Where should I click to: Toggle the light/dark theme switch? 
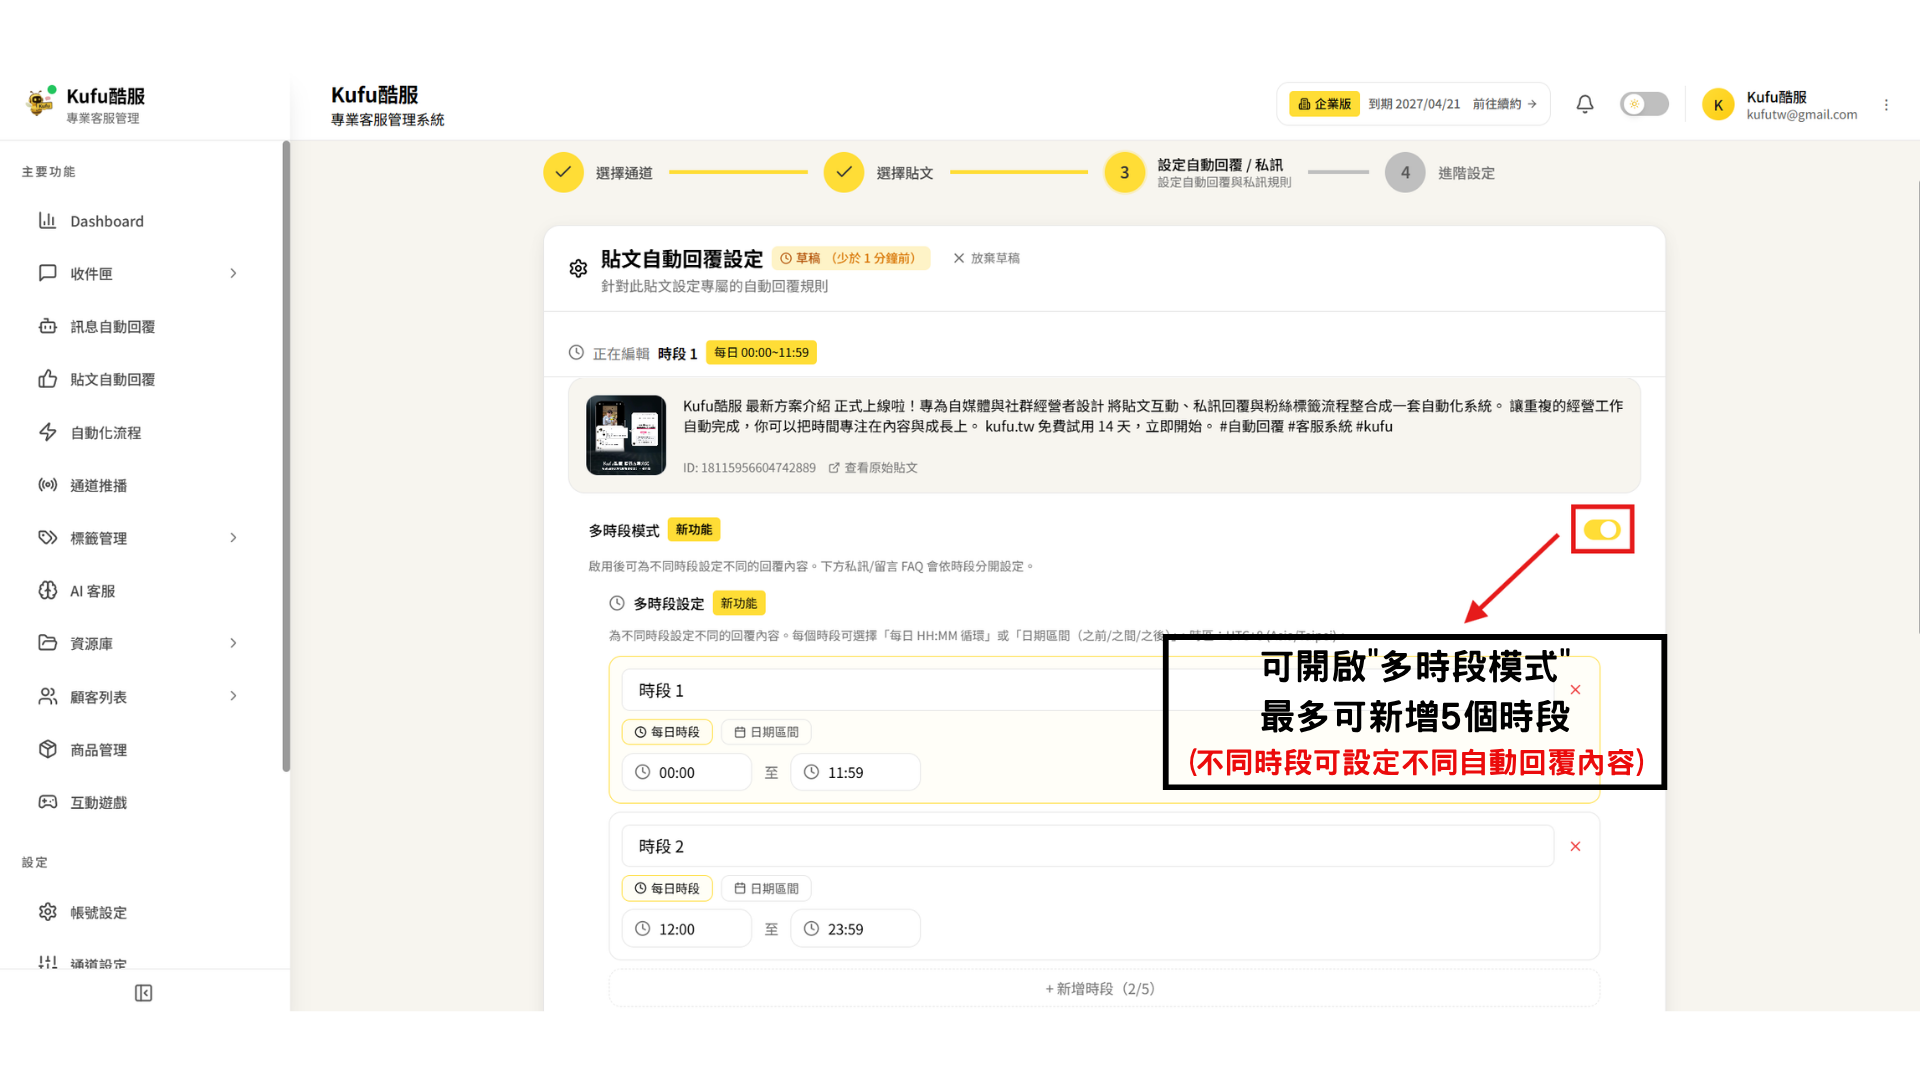[x=1644, y=104]
